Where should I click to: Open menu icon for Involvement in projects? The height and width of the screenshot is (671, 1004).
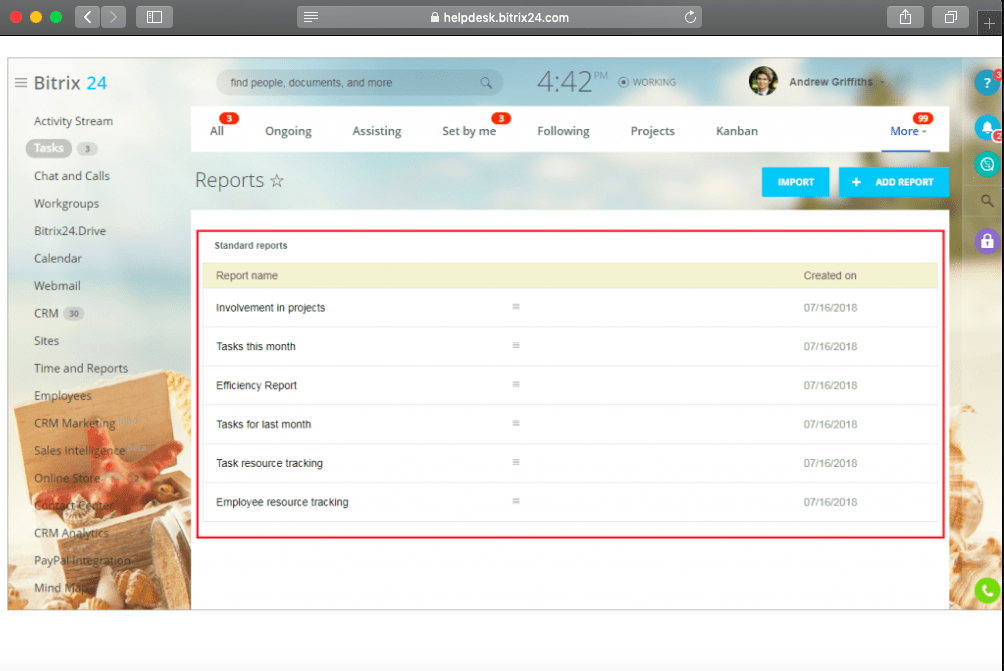pos(515,307)
